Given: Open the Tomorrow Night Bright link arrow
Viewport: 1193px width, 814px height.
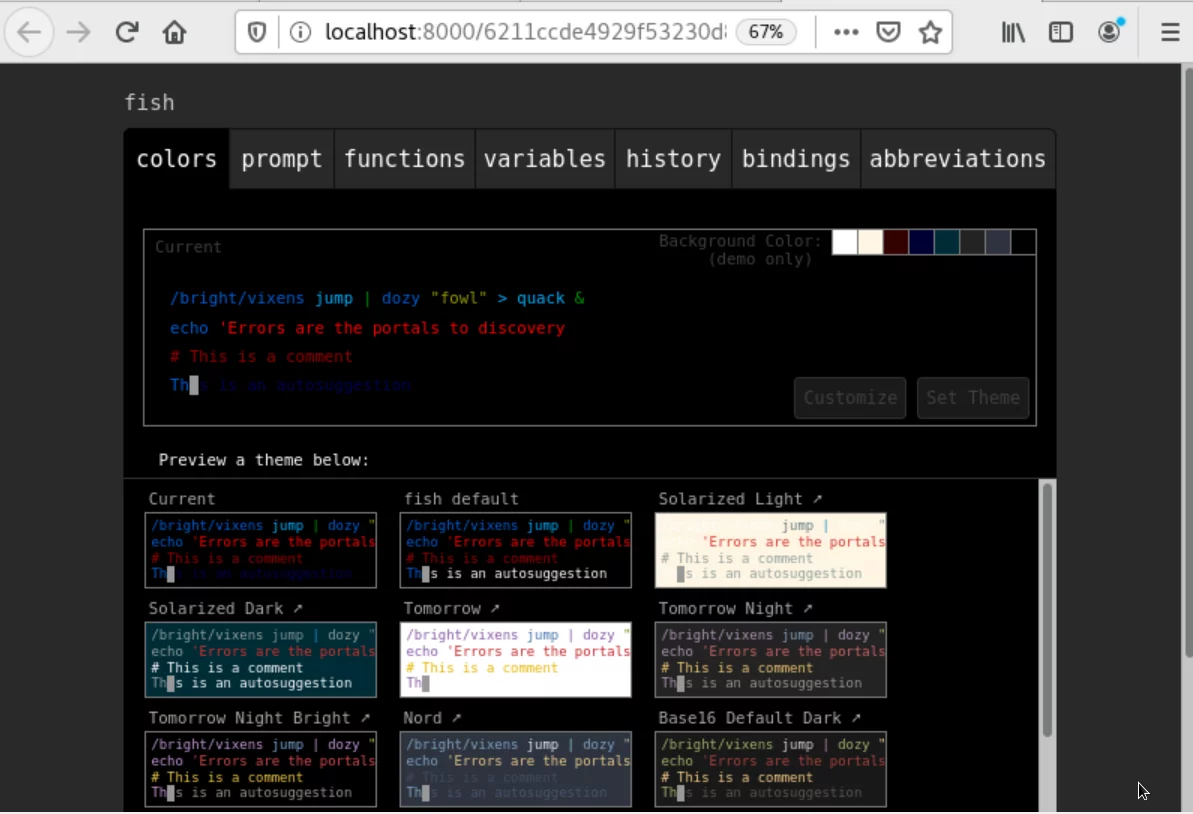Looking at the screenshot, I should (365, 717).
